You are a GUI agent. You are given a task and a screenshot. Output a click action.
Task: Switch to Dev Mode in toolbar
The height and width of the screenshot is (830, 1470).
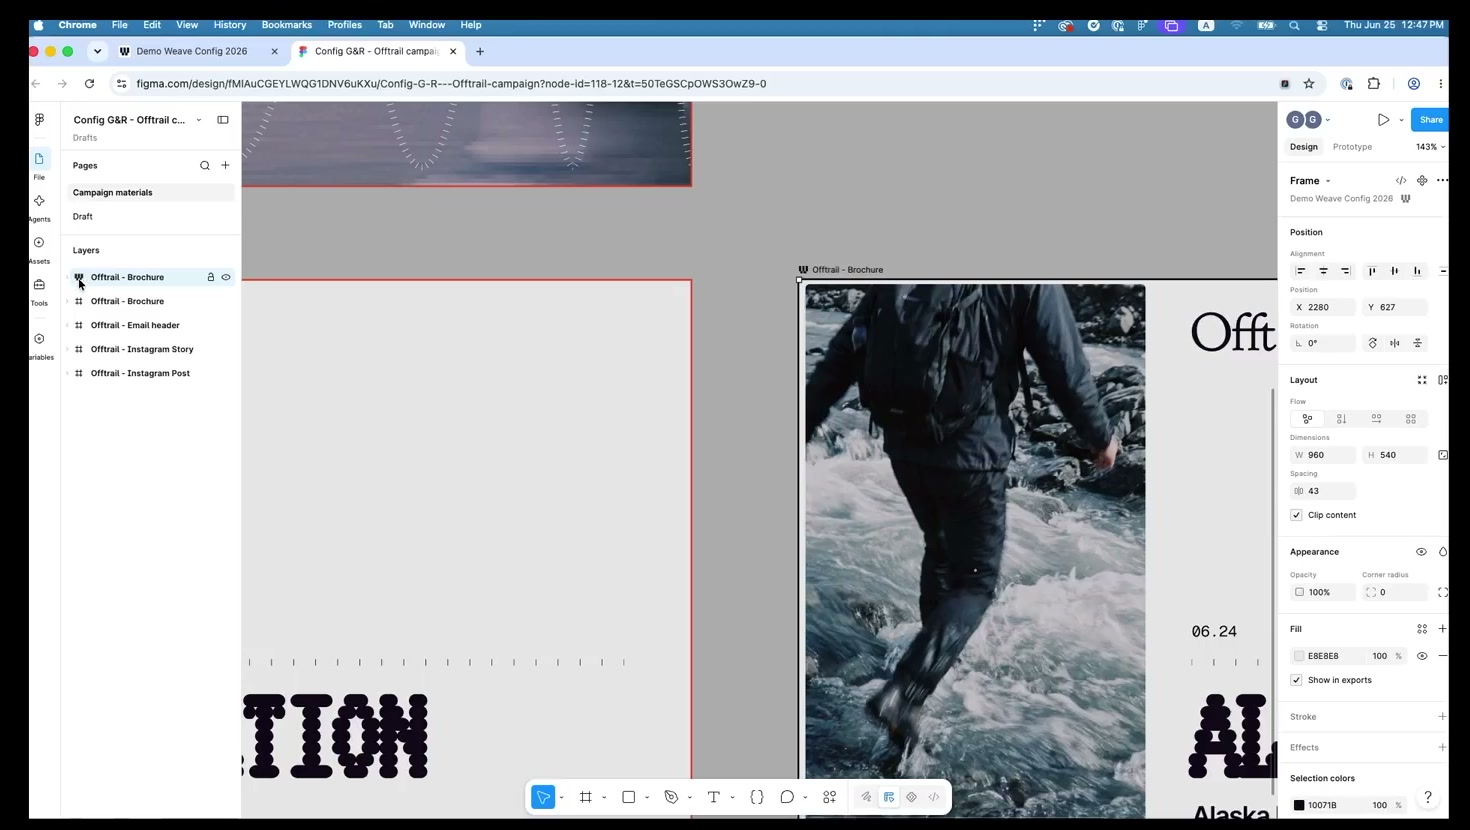[x=934, y=797]
